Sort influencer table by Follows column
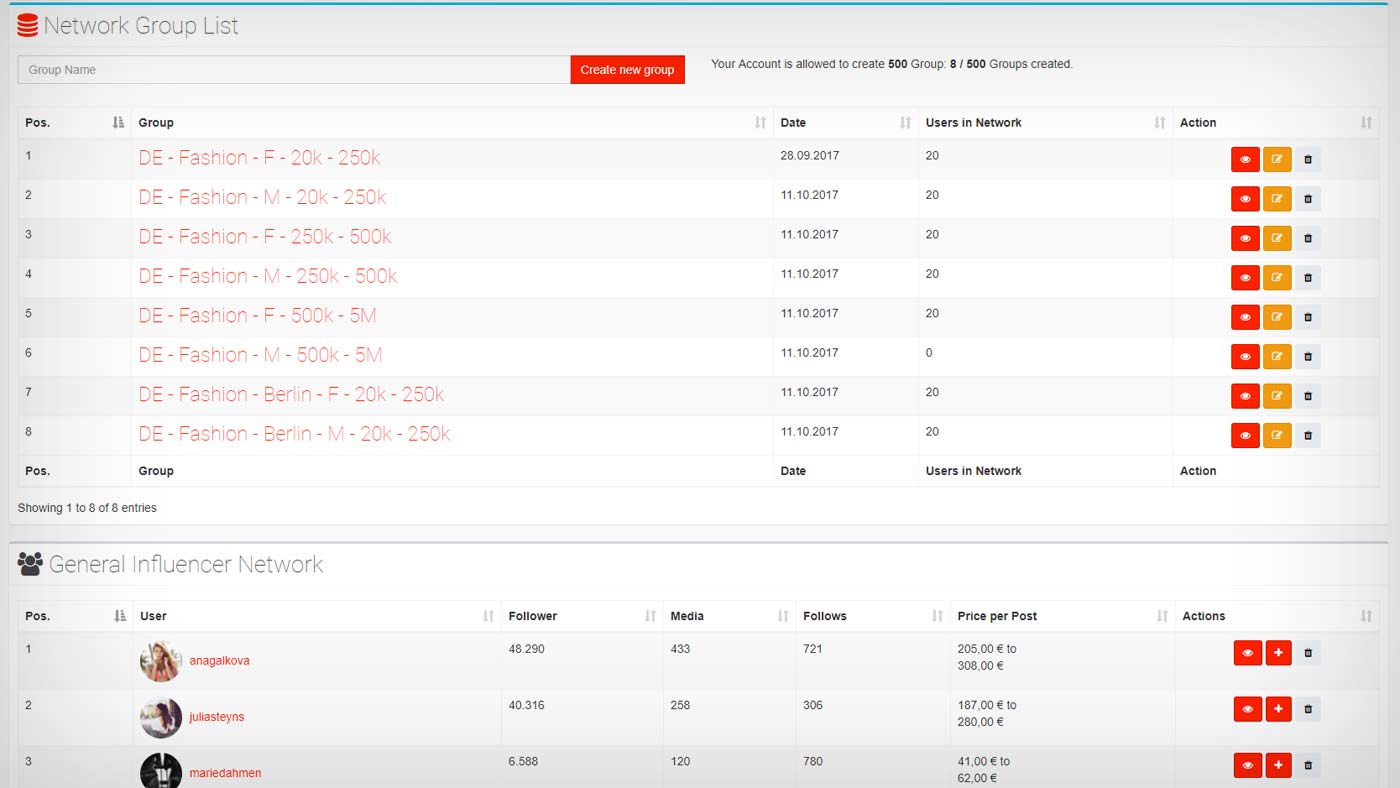1400x788 pixels. tap(873, 616)
